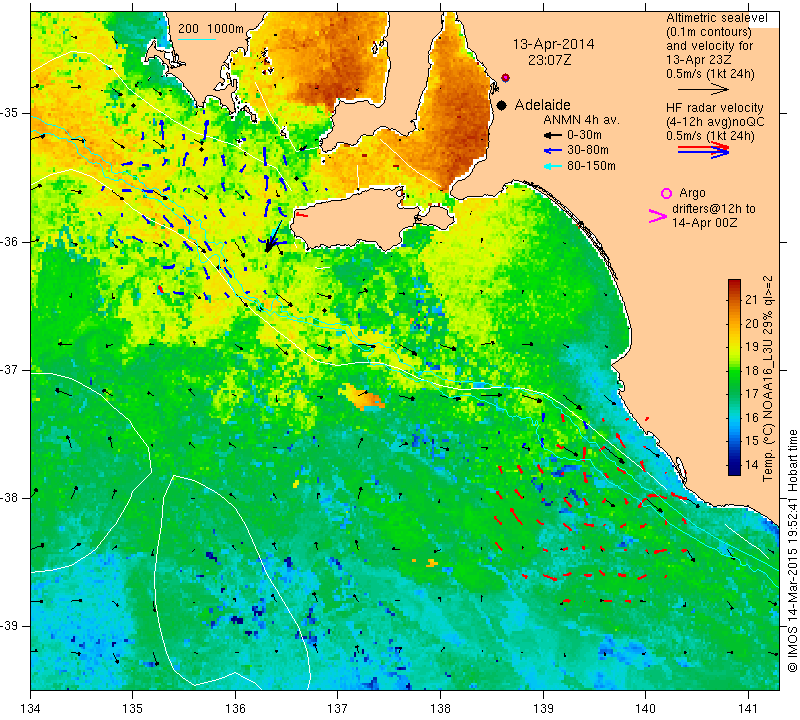Click the cyan 200 1000m contour legend line

point(197,39)
